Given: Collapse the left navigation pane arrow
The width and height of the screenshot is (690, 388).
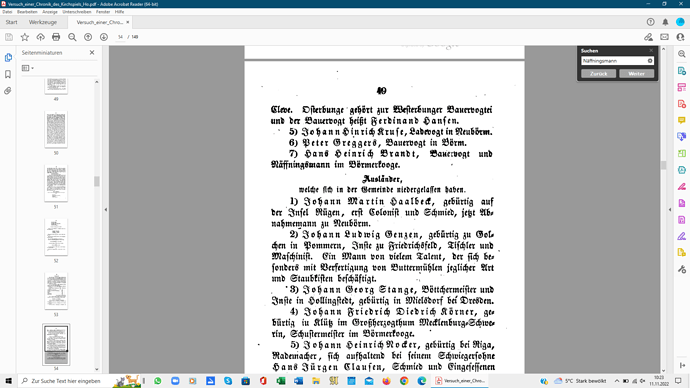Looking at the screenshot, I should click(x=106, y=210).
